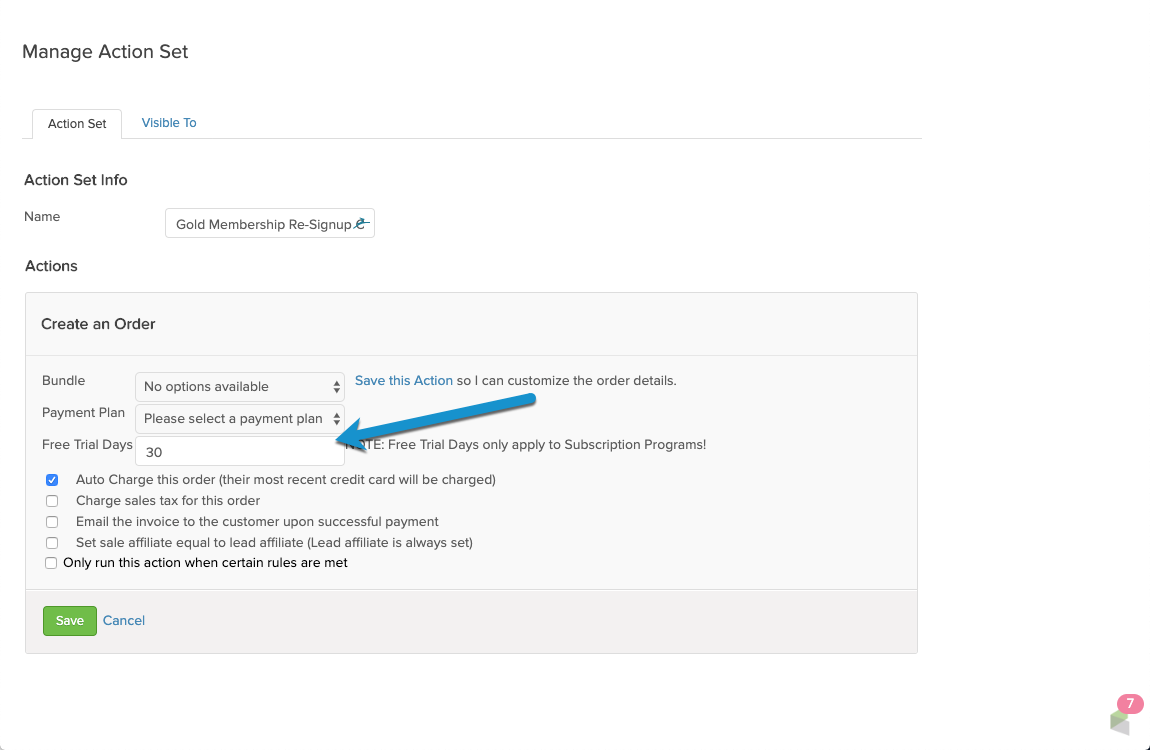Click the Cancel link
The width and height of the screenshot is (1150, 750).
point(124,620)
